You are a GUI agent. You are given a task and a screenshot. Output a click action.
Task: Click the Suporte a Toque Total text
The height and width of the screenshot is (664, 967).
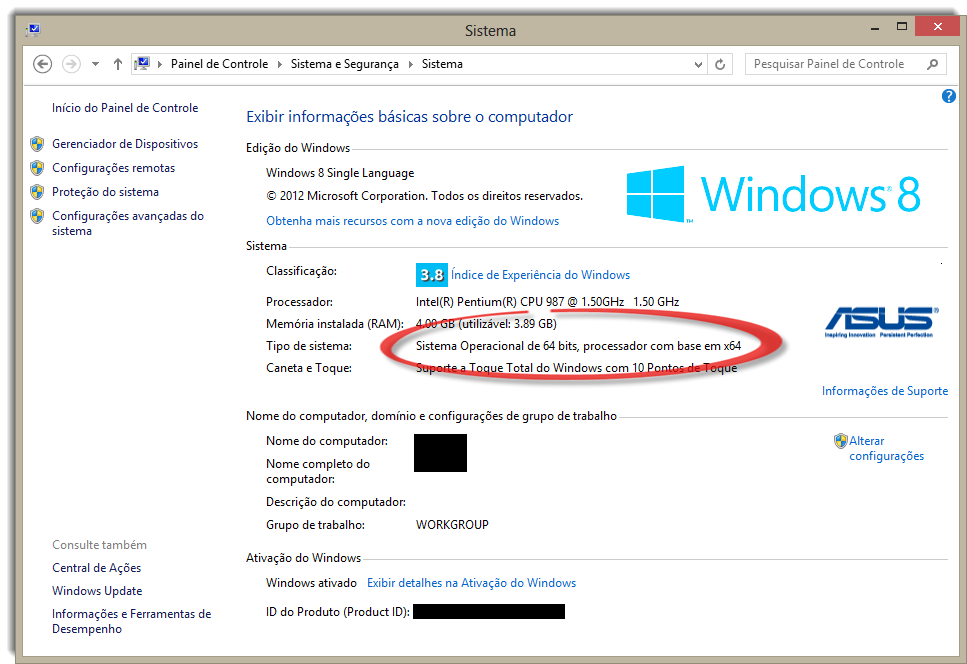point(577,368)
